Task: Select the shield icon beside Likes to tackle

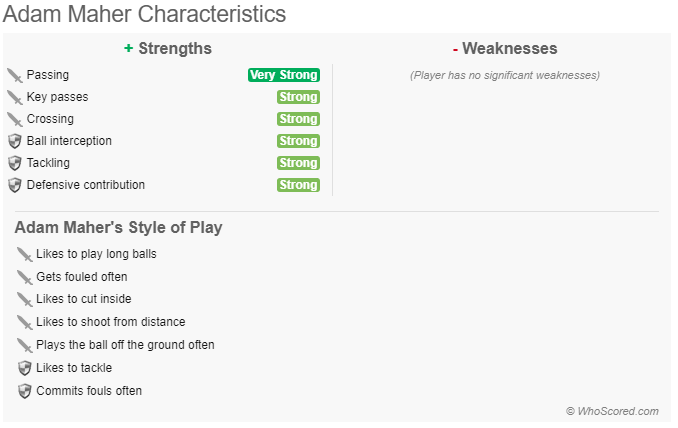Action: (25, 368)
